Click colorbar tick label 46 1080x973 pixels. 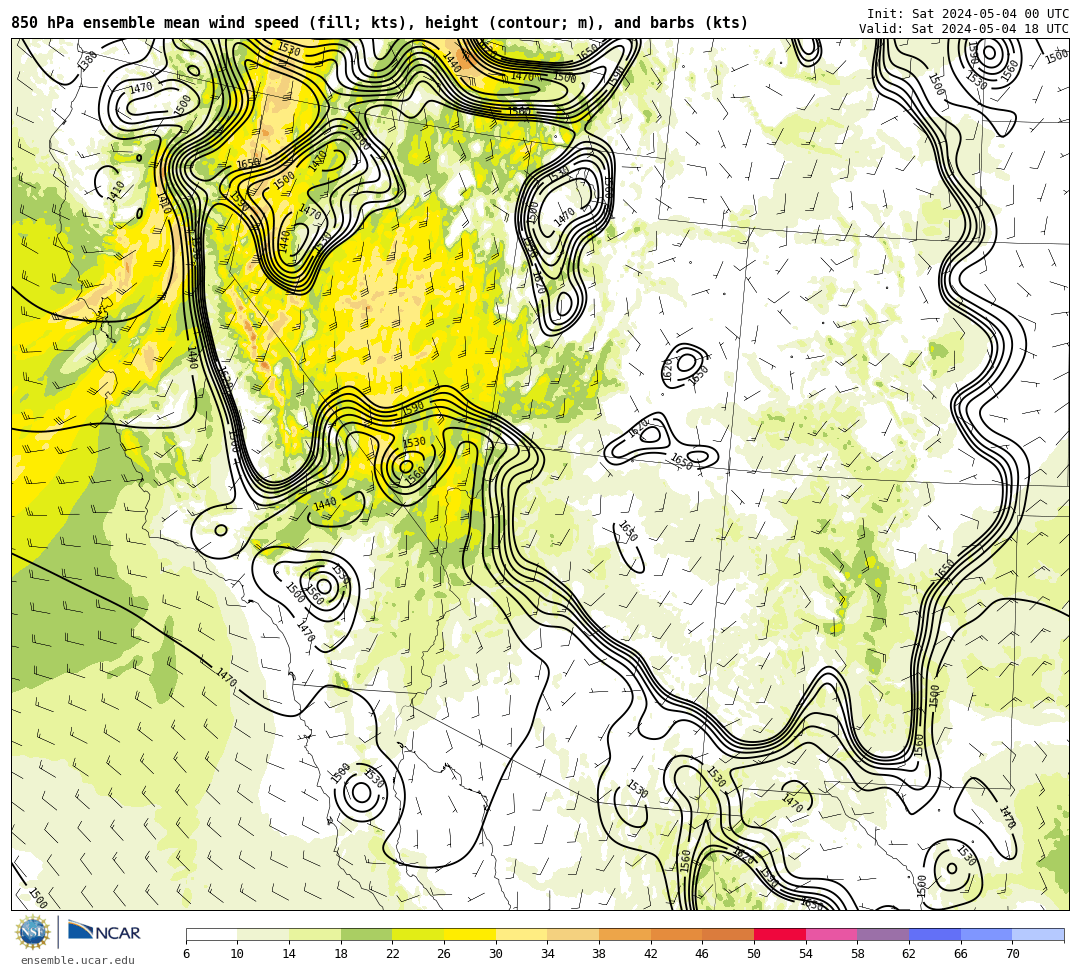coord(703,954)
